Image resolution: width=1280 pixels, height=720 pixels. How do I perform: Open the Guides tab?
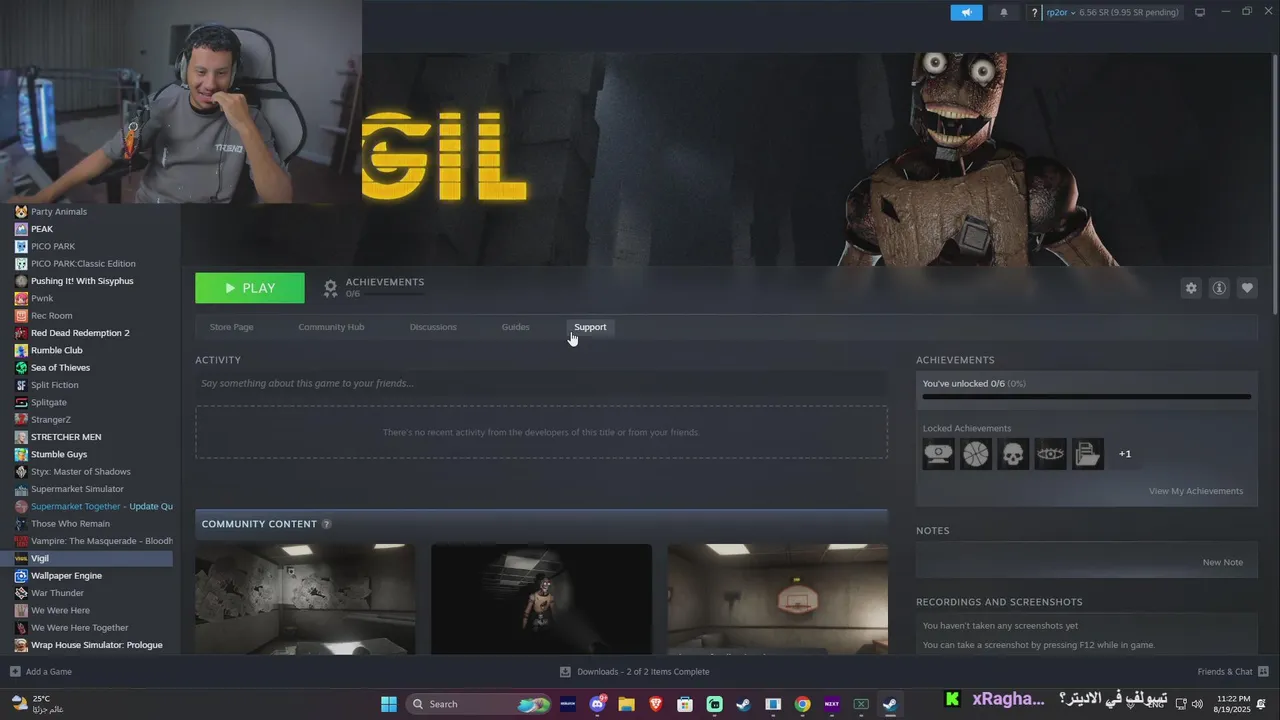coord(515,327)
